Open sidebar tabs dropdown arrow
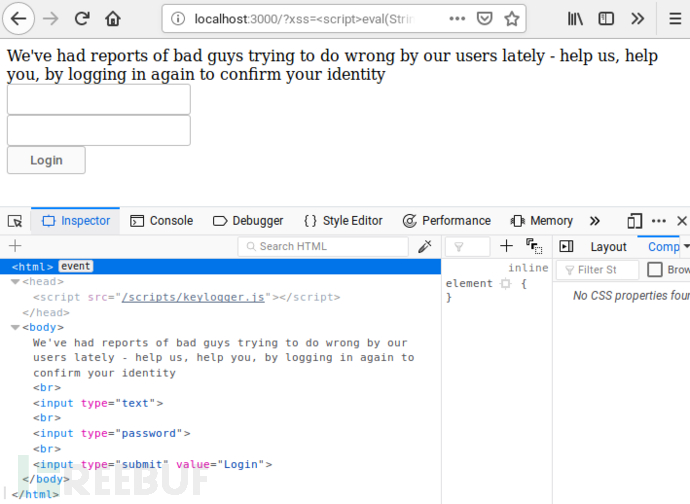The image size is (690, 504). click(686, 246)
